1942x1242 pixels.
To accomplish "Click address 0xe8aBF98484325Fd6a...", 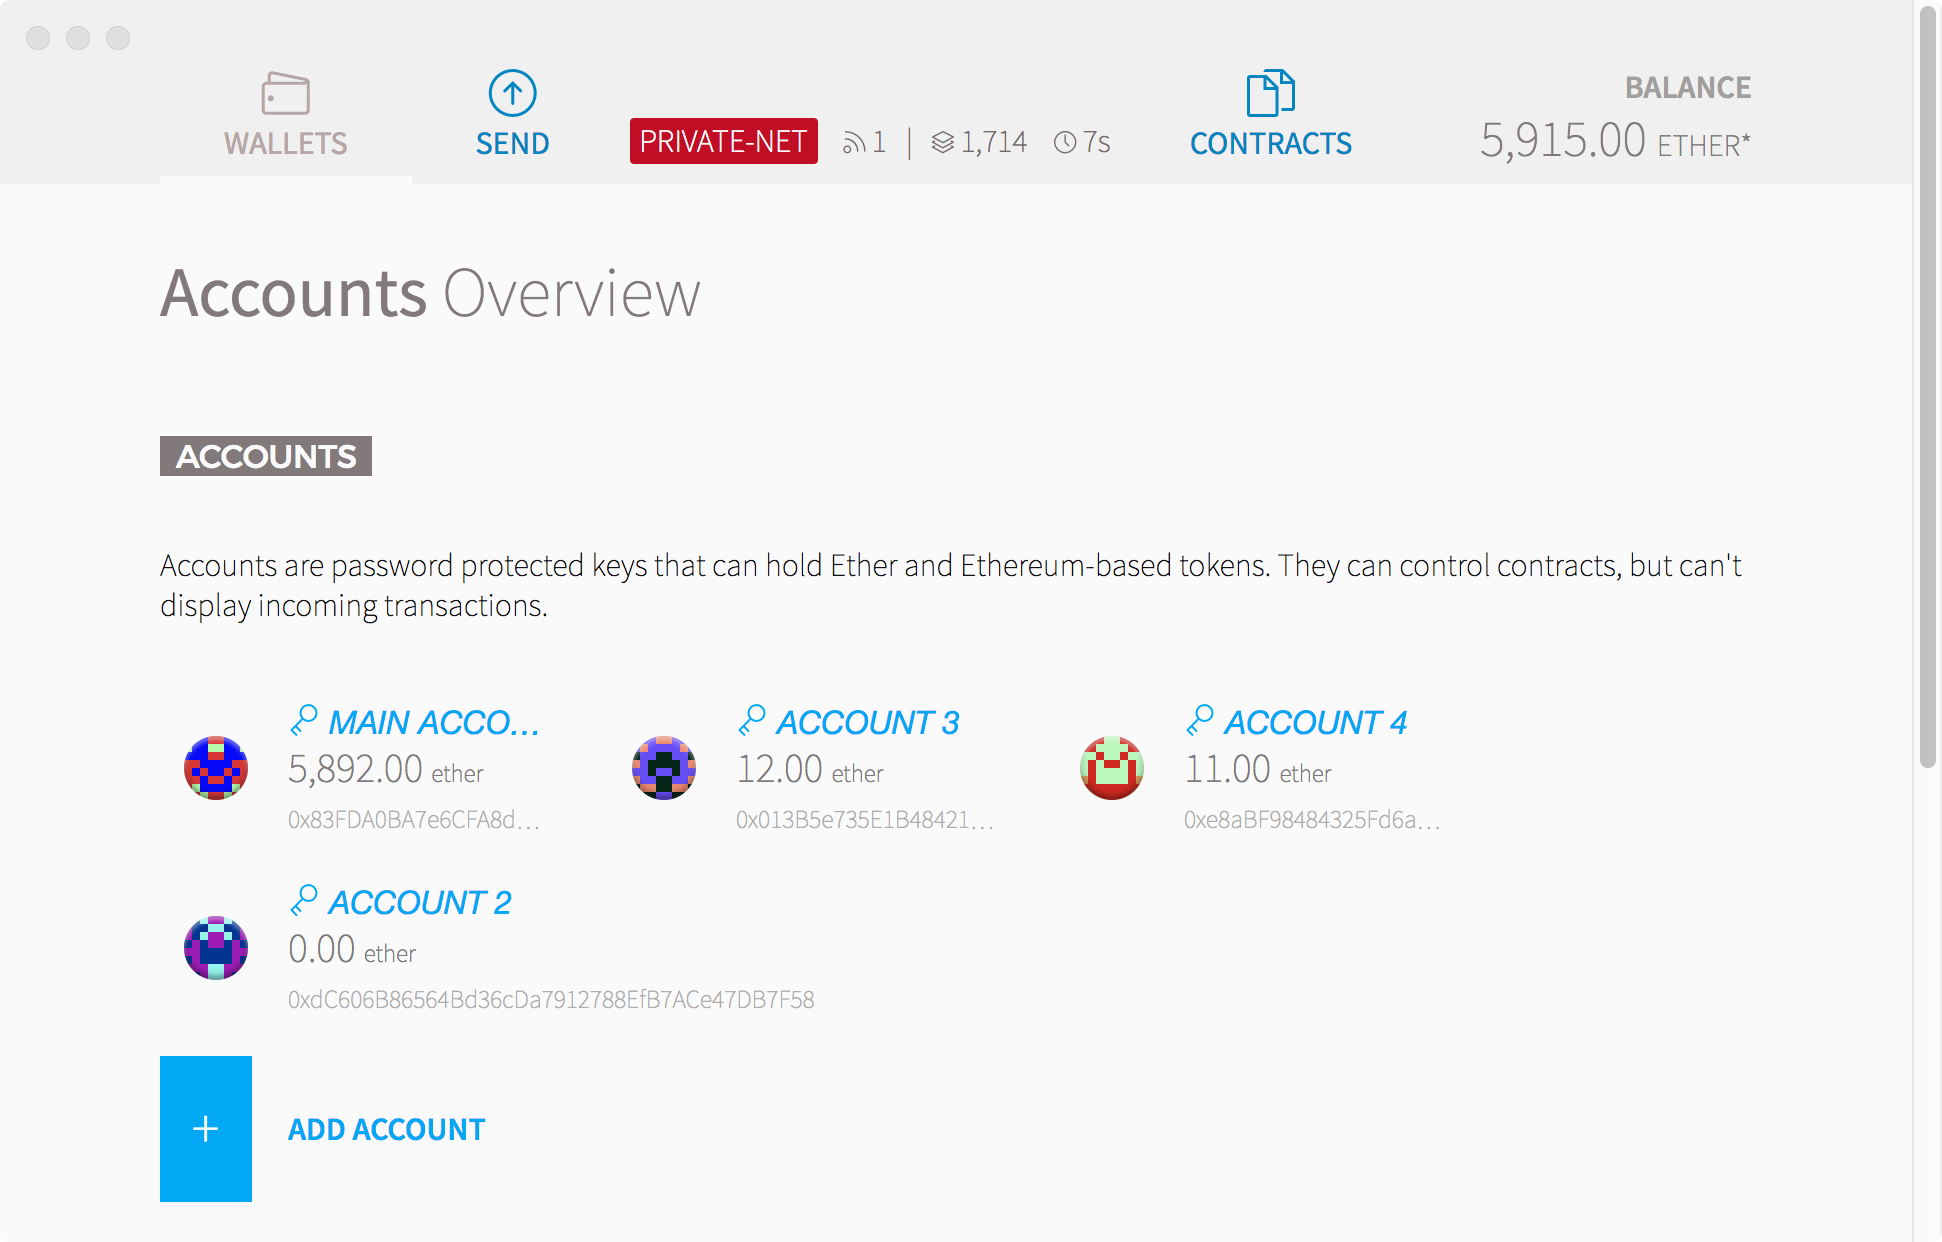I will [1312, 820].
